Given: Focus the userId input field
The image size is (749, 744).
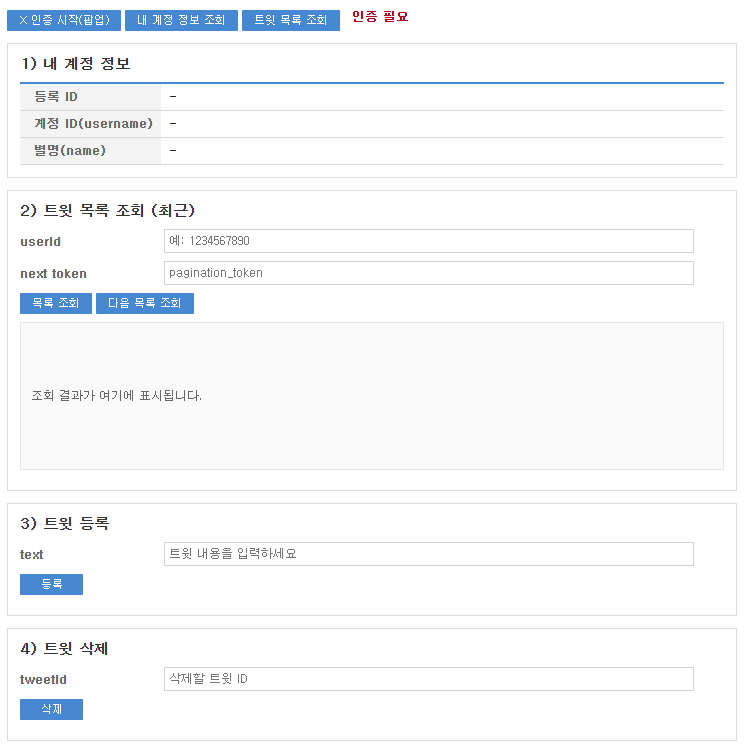Looking at the screenshot, I should (428, 241).
